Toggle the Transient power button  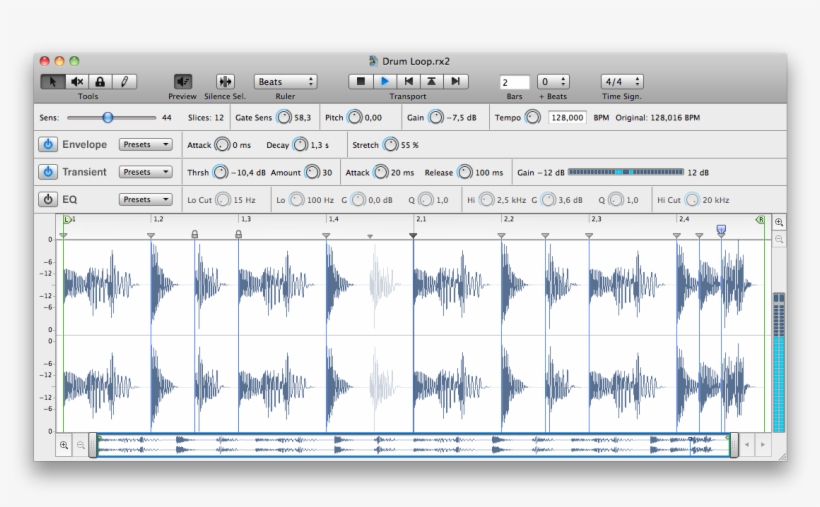click(x=48, y=172)
